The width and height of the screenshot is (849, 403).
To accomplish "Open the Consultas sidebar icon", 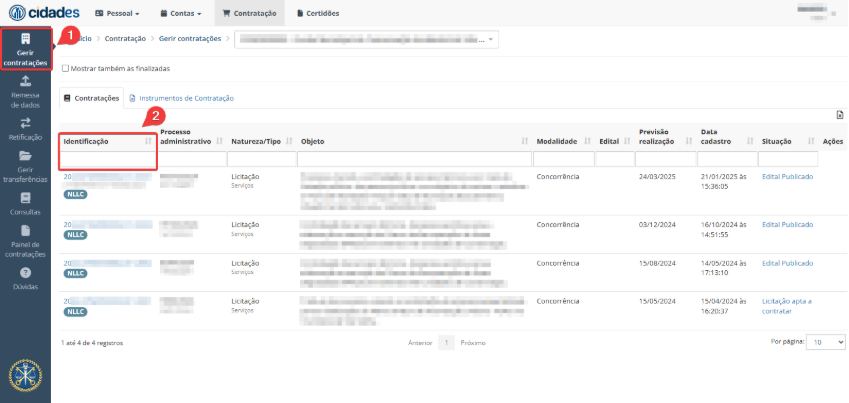I will coord(25,198).
